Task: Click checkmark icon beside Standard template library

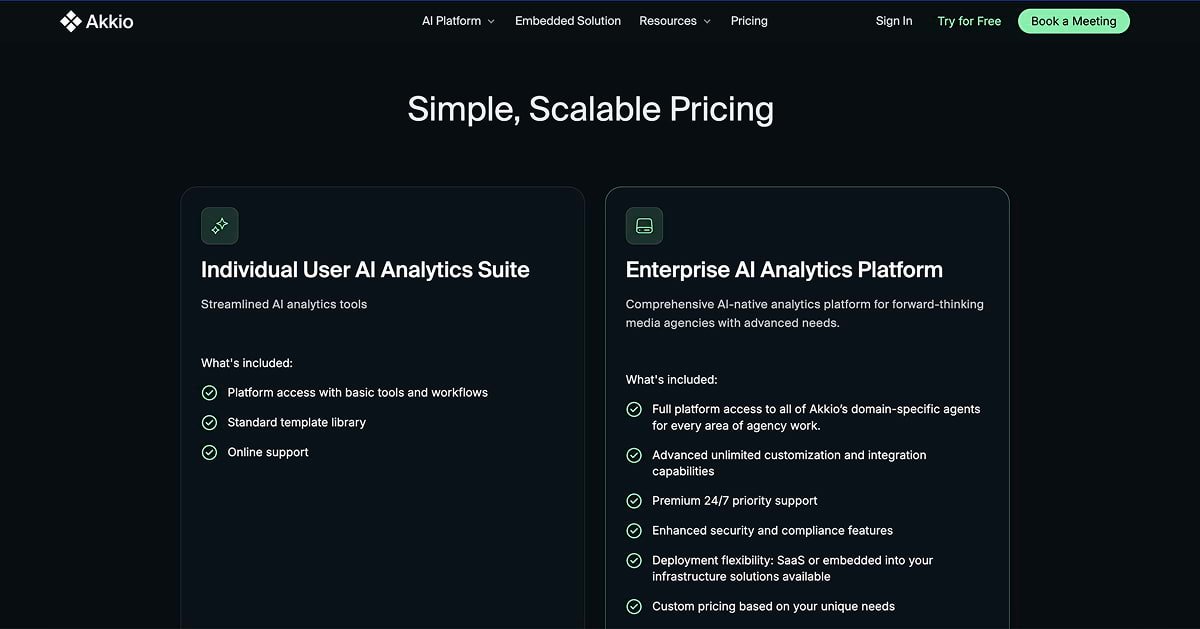Action: [x=209, y=423]
